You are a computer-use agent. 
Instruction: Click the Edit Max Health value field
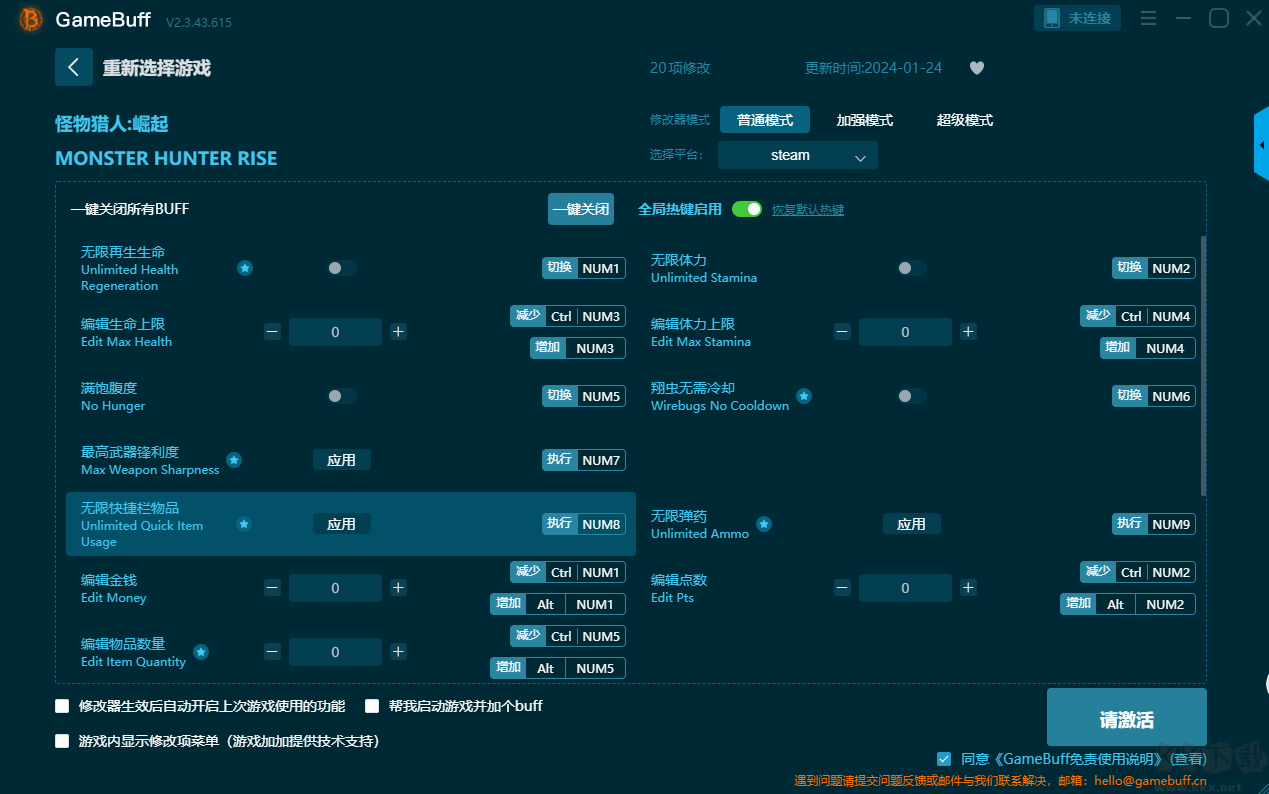tap(335, 332)
